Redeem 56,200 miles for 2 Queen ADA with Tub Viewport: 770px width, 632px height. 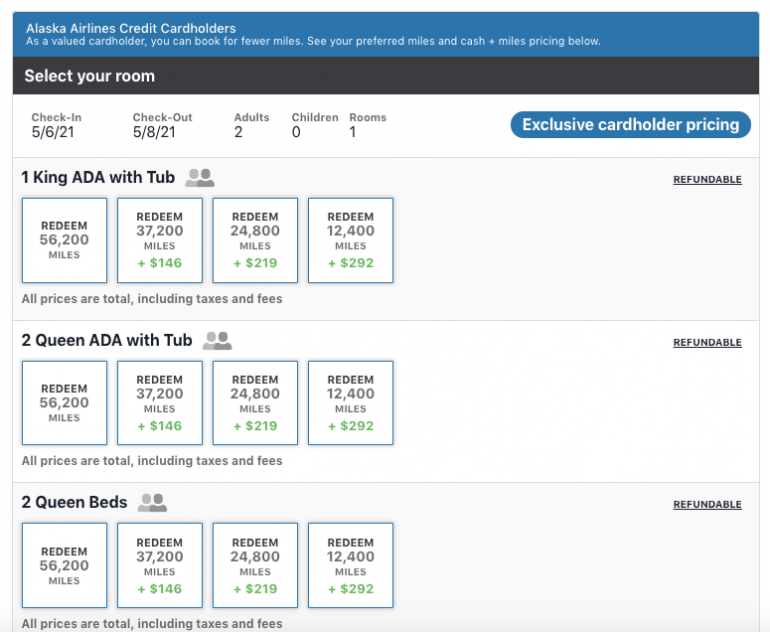pyautogui.click(x=64, y=403)
